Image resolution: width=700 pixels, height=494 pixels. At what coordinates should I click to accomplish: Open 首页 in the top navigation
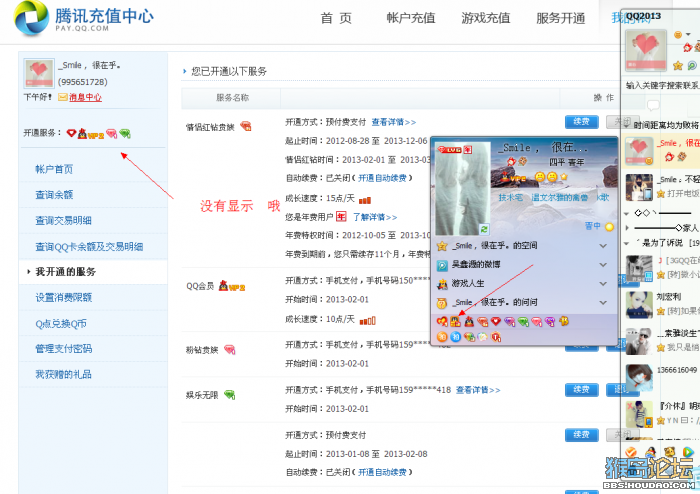click(336, 18)
